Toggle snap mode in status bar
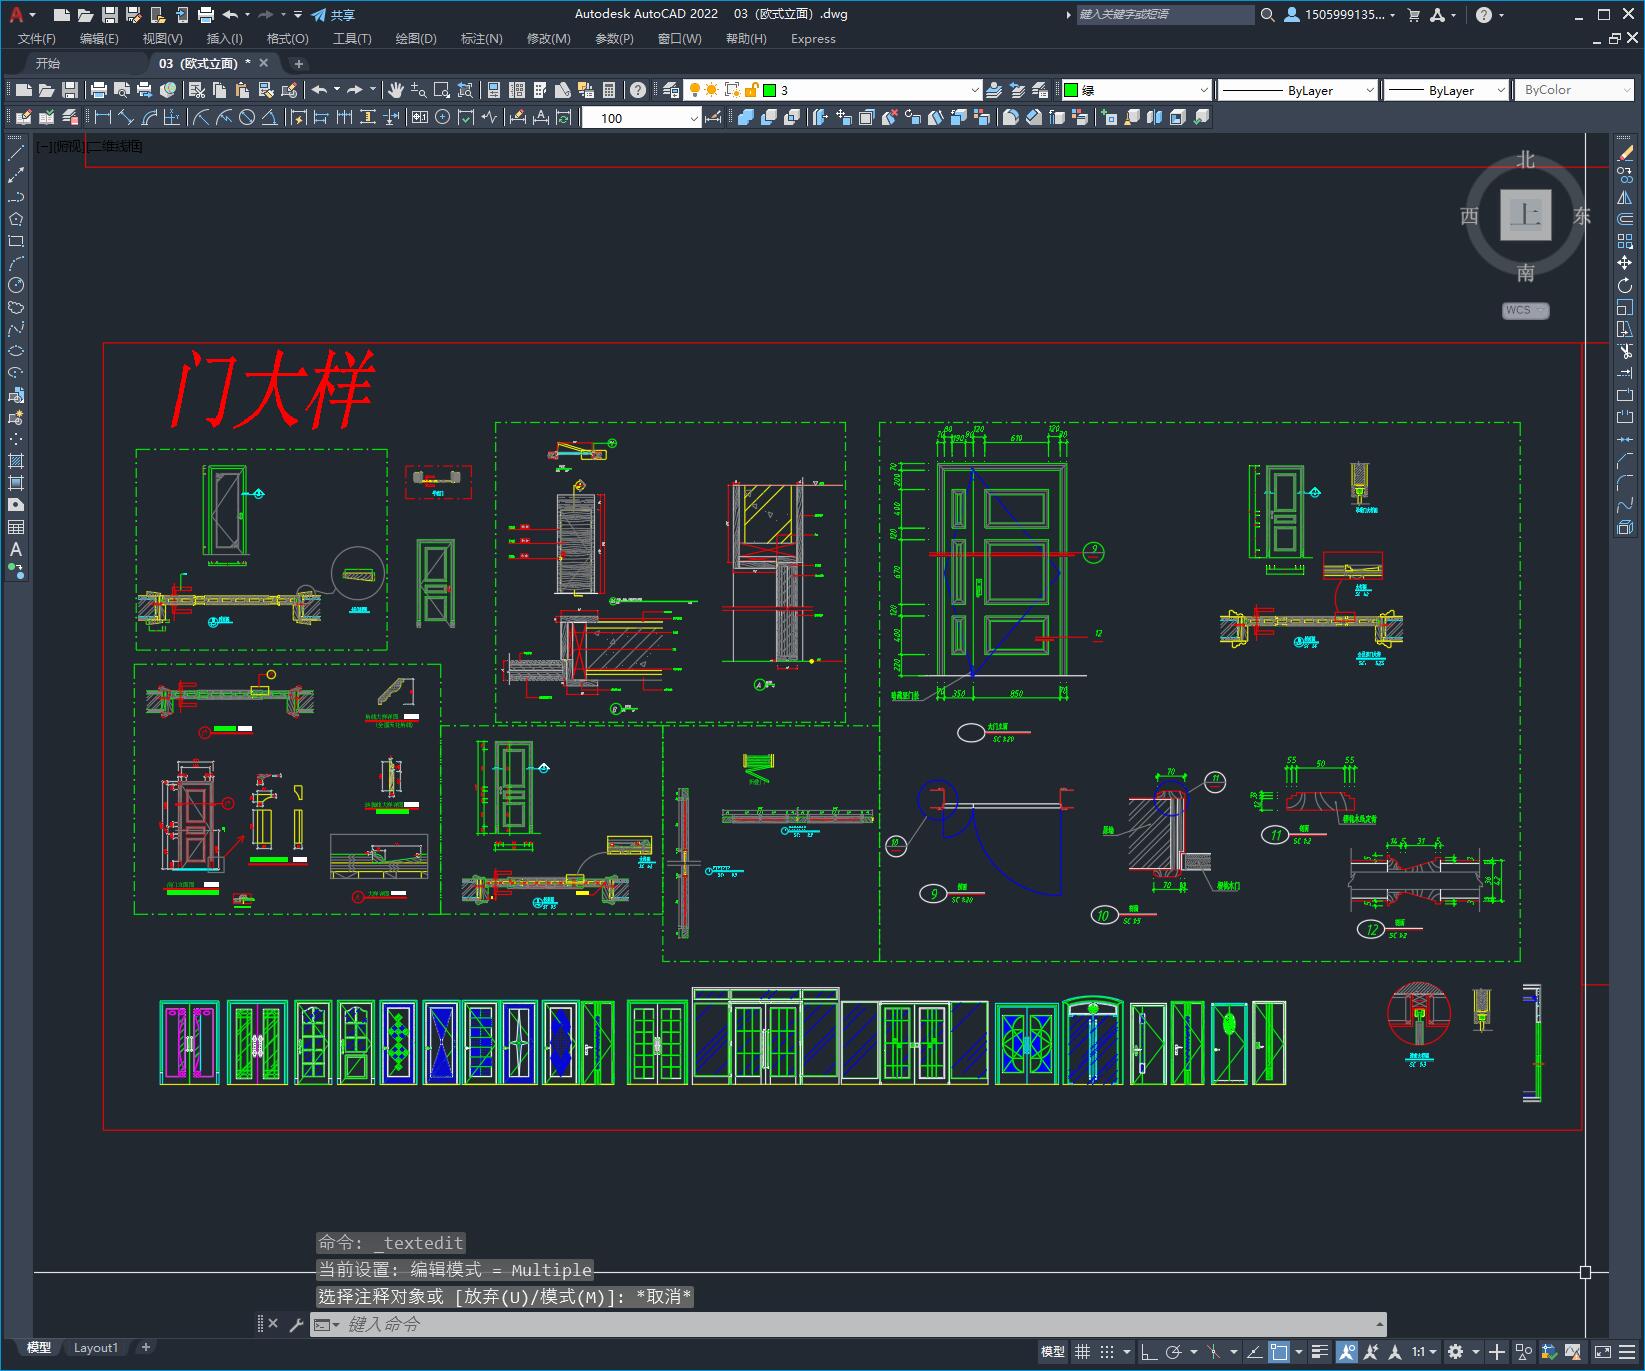Viewport: 1645px width, 1371px height. [1107, 1352]
